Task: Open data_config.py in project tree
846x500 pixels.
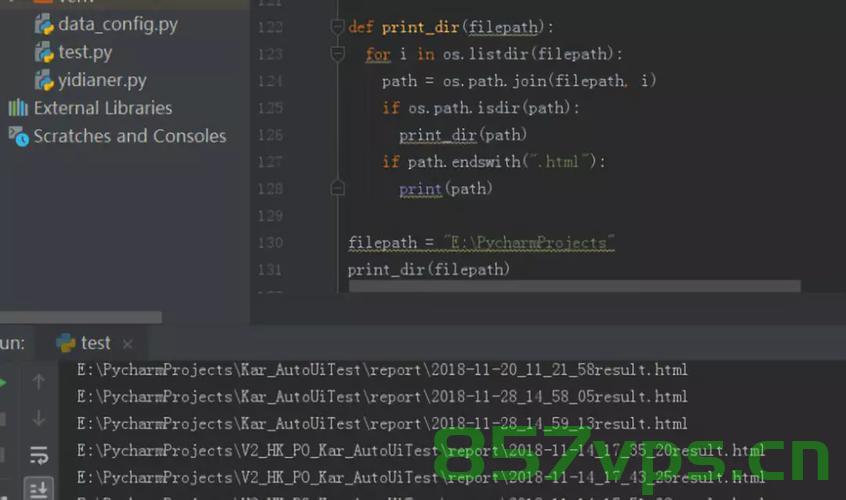Action: point(118,25)
